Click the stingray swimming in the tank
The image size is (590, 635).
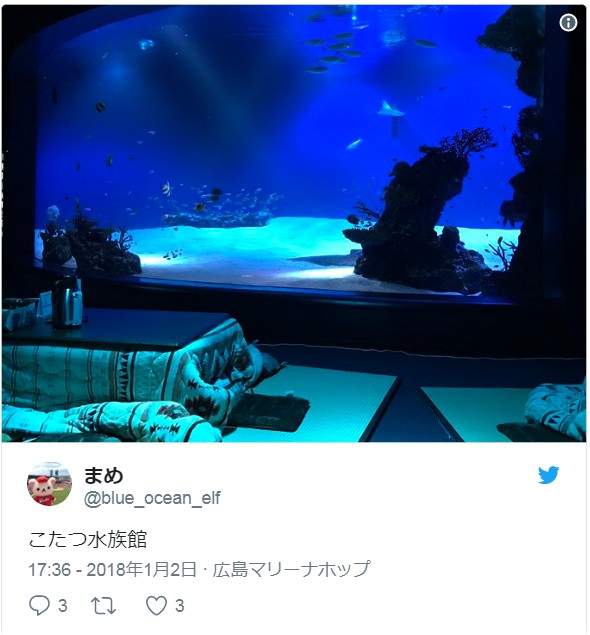pos(391,109)
